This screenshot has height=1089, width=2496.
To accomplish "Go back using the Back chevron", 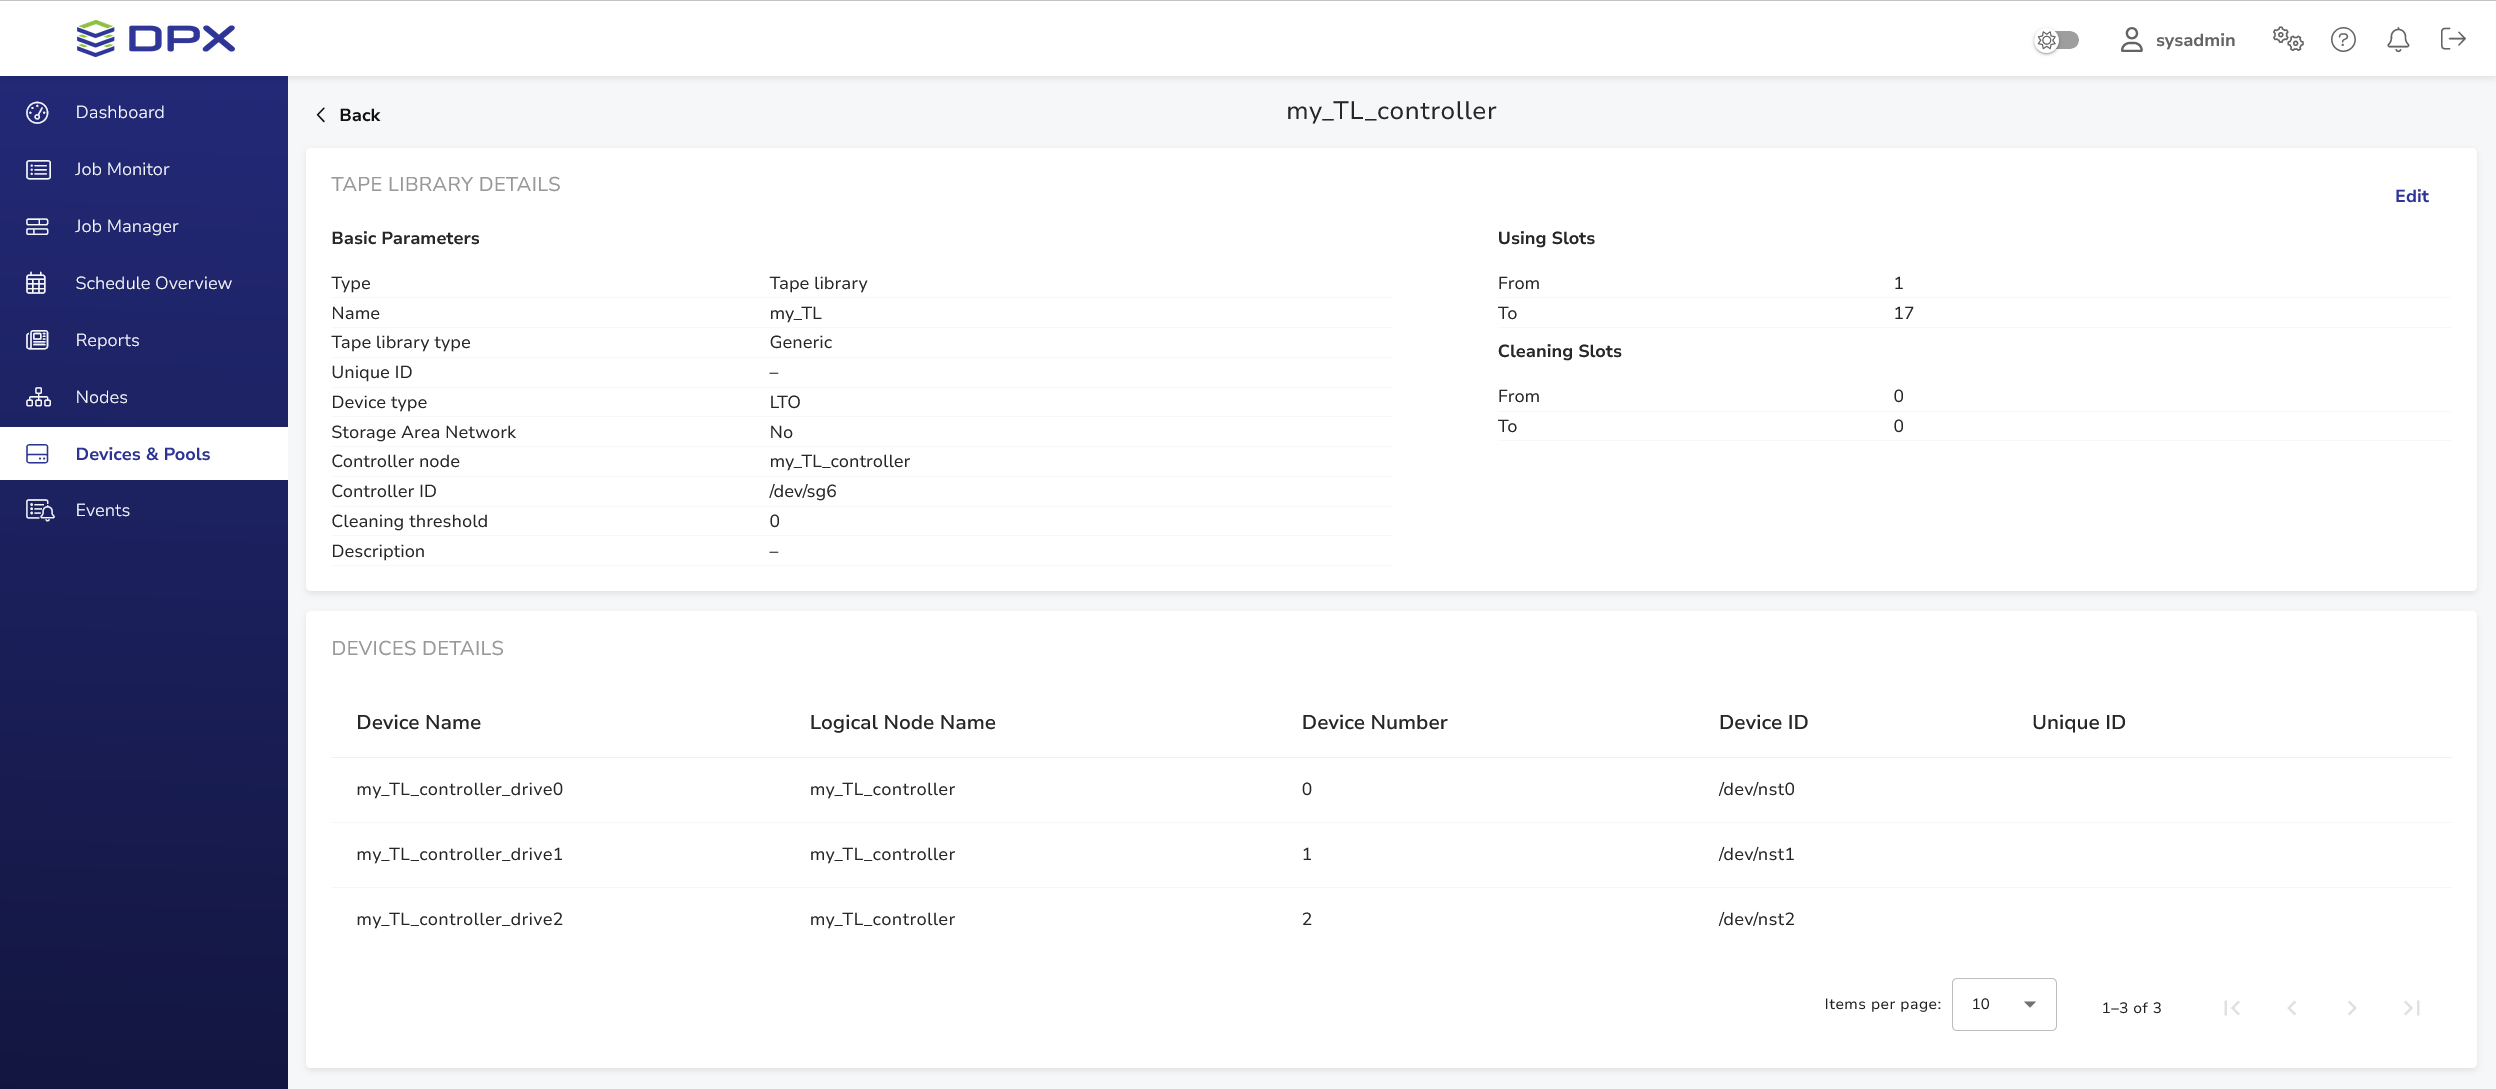I will coord(321,115).
